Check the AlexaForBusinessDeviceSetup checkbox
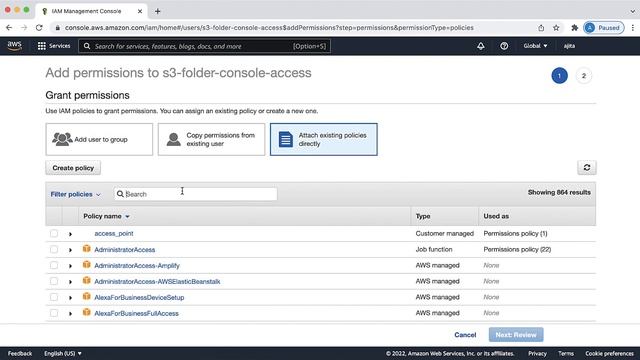Image resolution: width=640 pixels, height=360 pixels. click(x=54, y=297)
